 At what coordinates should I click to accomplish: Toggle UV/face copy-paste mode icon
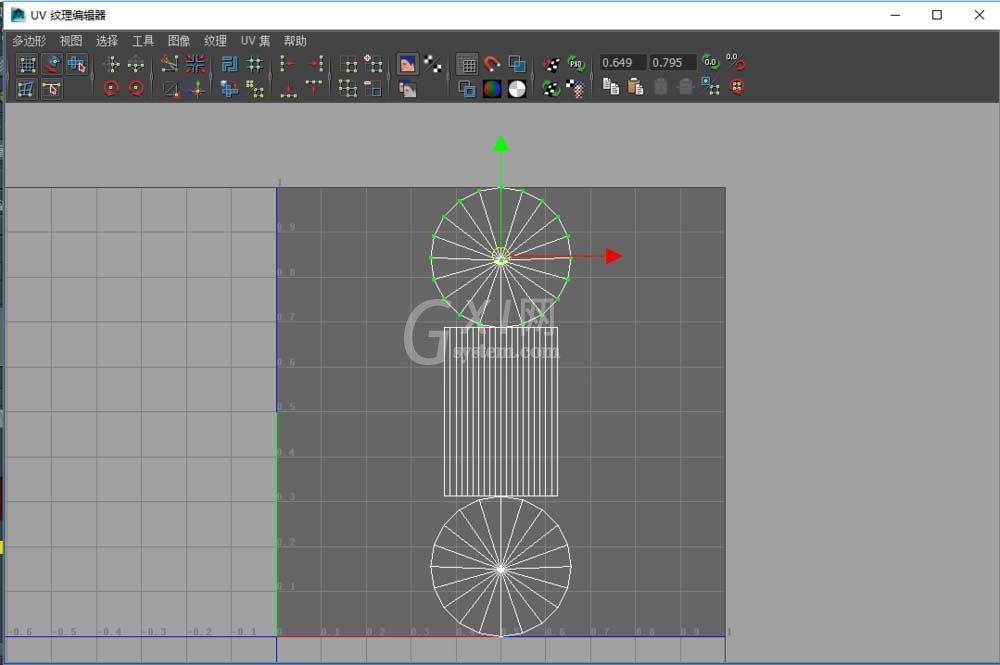click(x=710, y=87)
